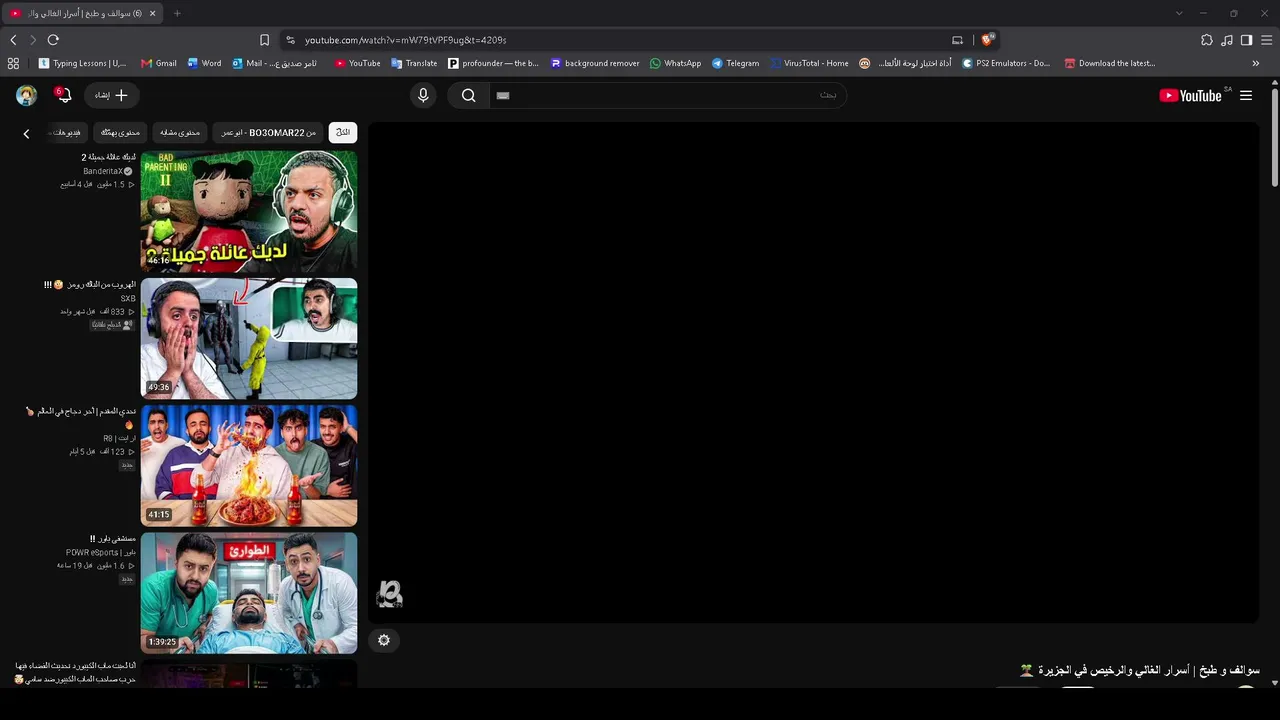Image resolution: width=1280 pixels, height=720 pixels.
Task: Open the 41:15 spicy chicken challenge thumbnail
Action: click(x=249, y=465)
